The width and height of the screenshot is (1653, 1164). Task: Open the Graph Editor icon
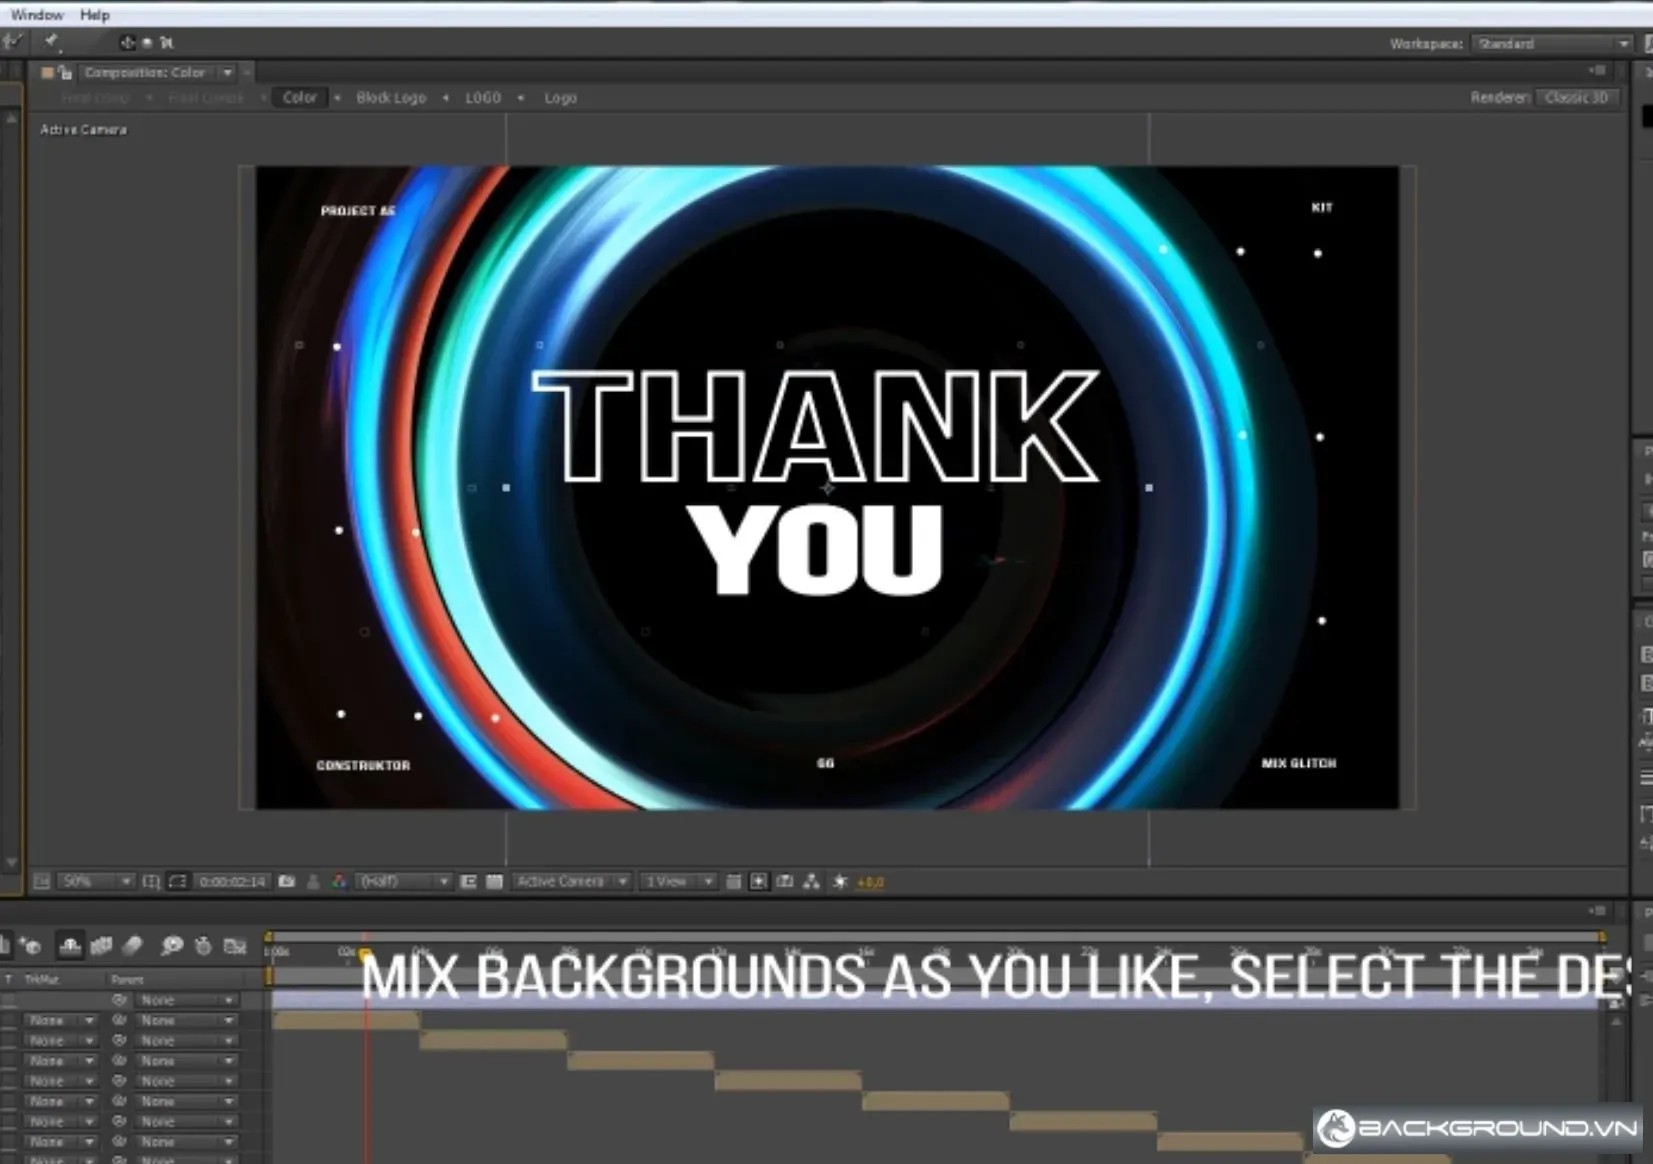coord(235,945)
